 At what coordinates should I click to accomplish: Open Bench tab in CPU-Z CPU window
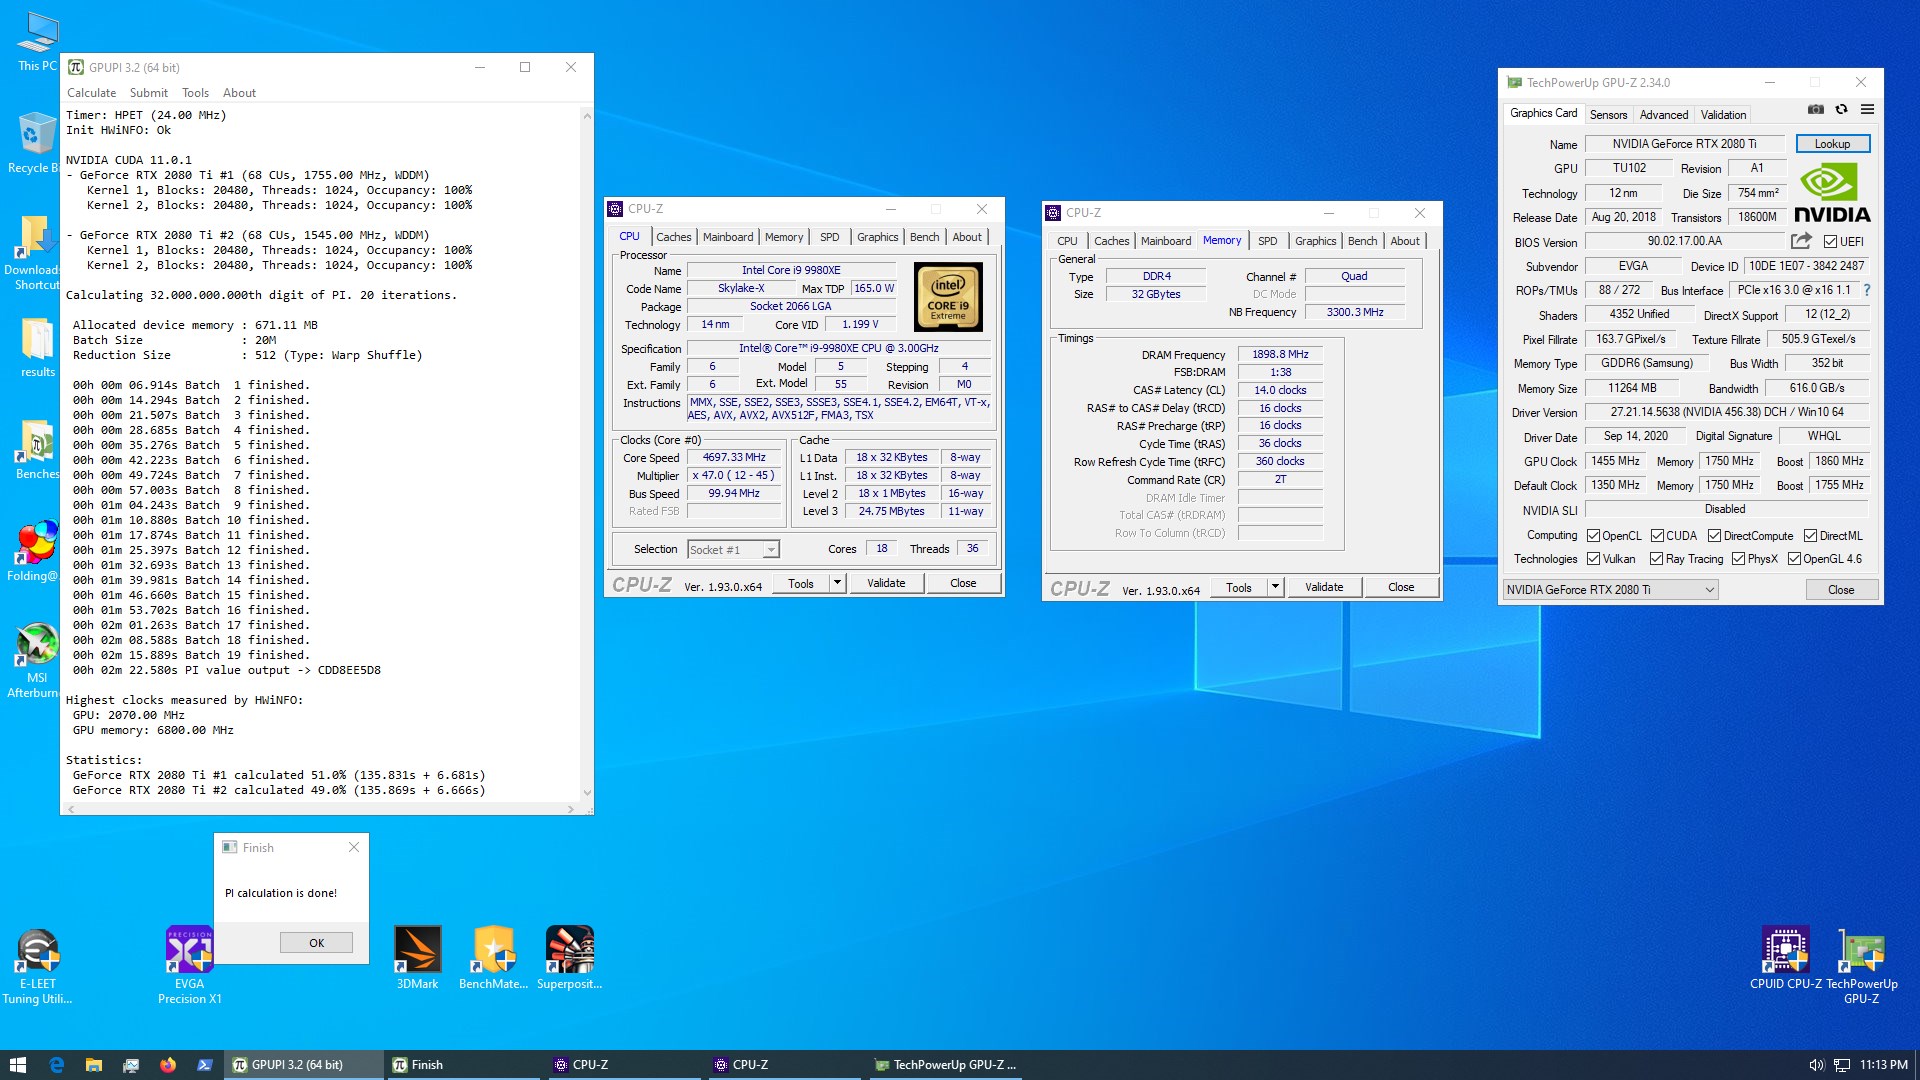(924, 237)
